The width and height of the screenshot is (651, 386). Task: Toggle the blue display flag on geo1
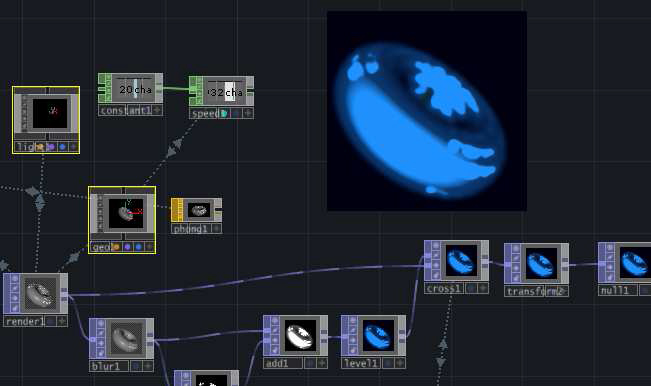tap(138, 247)
